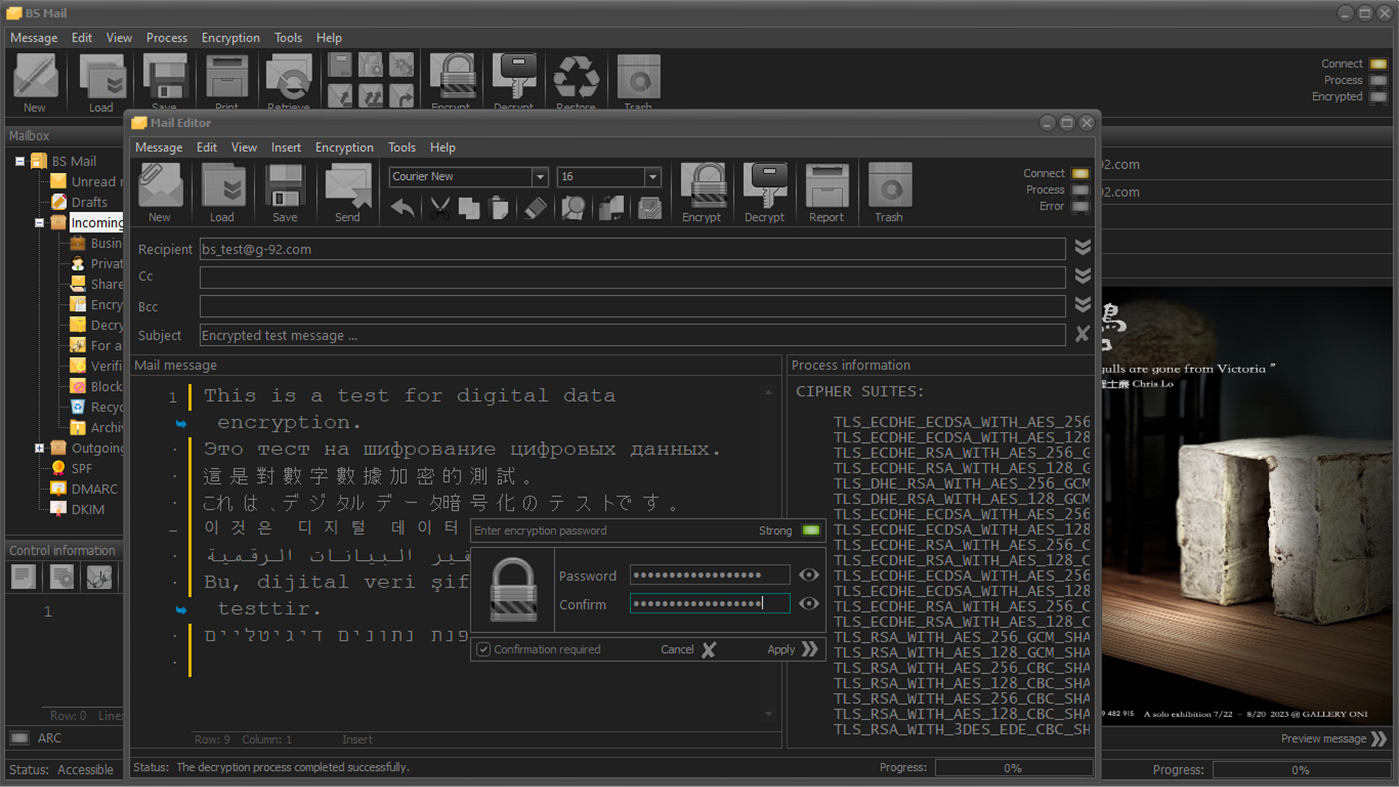
Task: Toggle the Confirmation required checkbox
Action: click(484, 650)
